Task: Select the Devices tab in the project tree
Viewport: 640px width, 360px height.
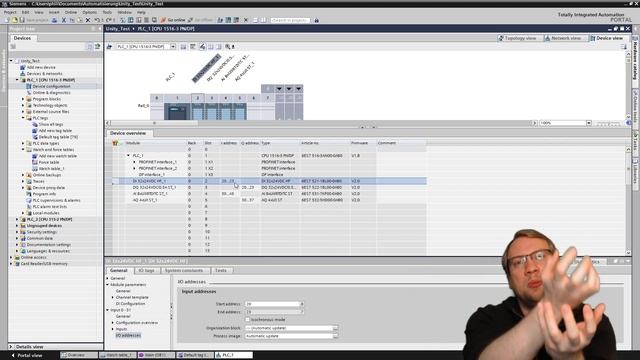Action: (x=22, y=38)
